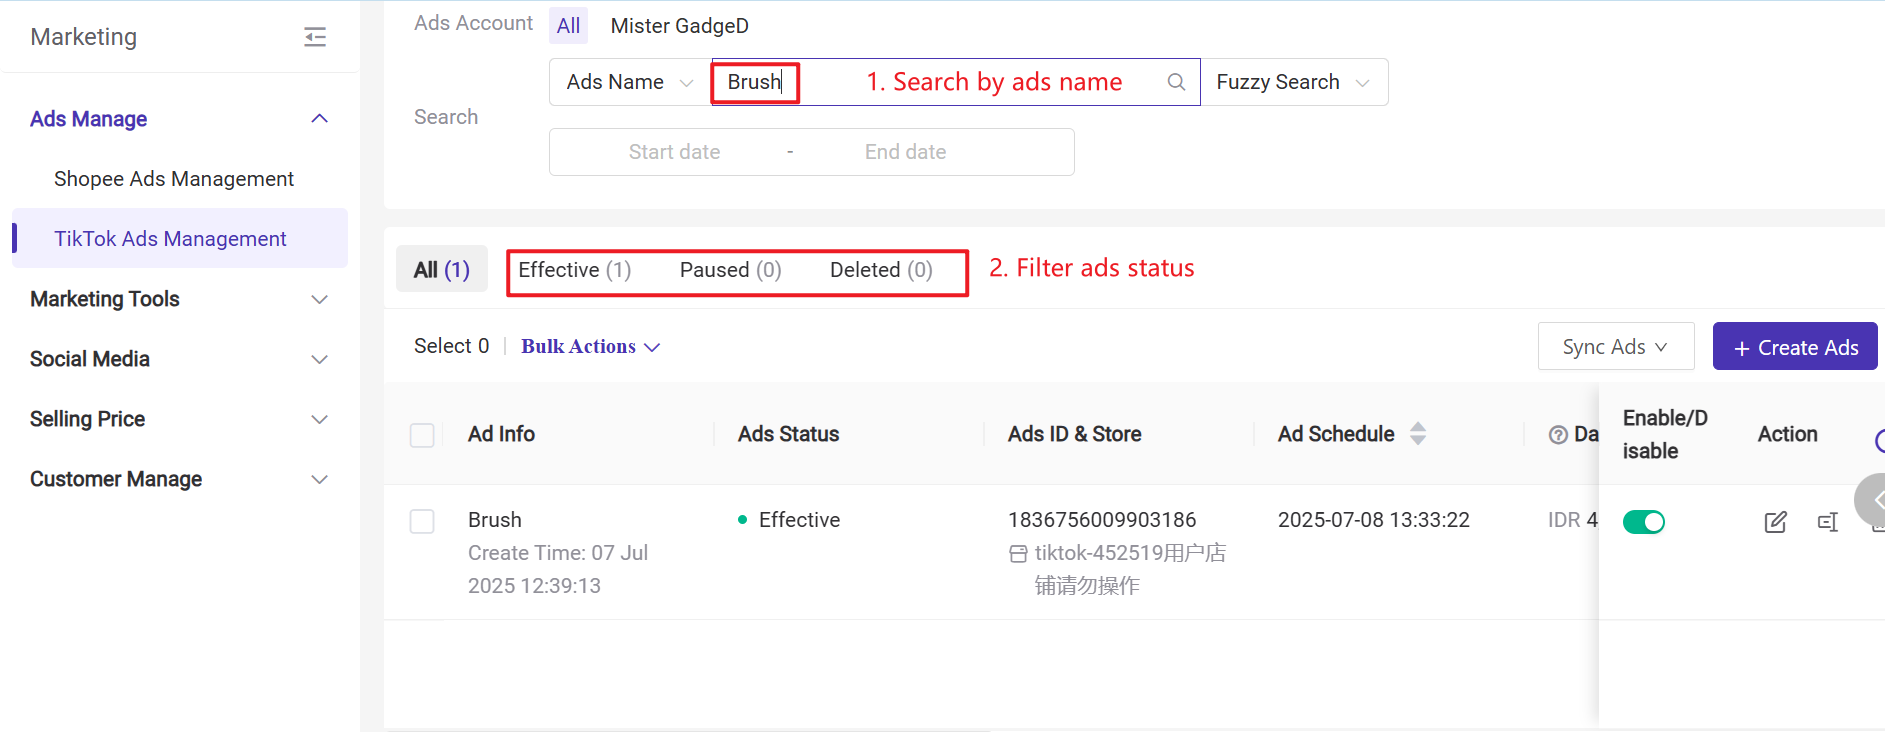1885x732 pixels.
Task: Click the rename icon in Action column
Action: [x=1827, y=522]
